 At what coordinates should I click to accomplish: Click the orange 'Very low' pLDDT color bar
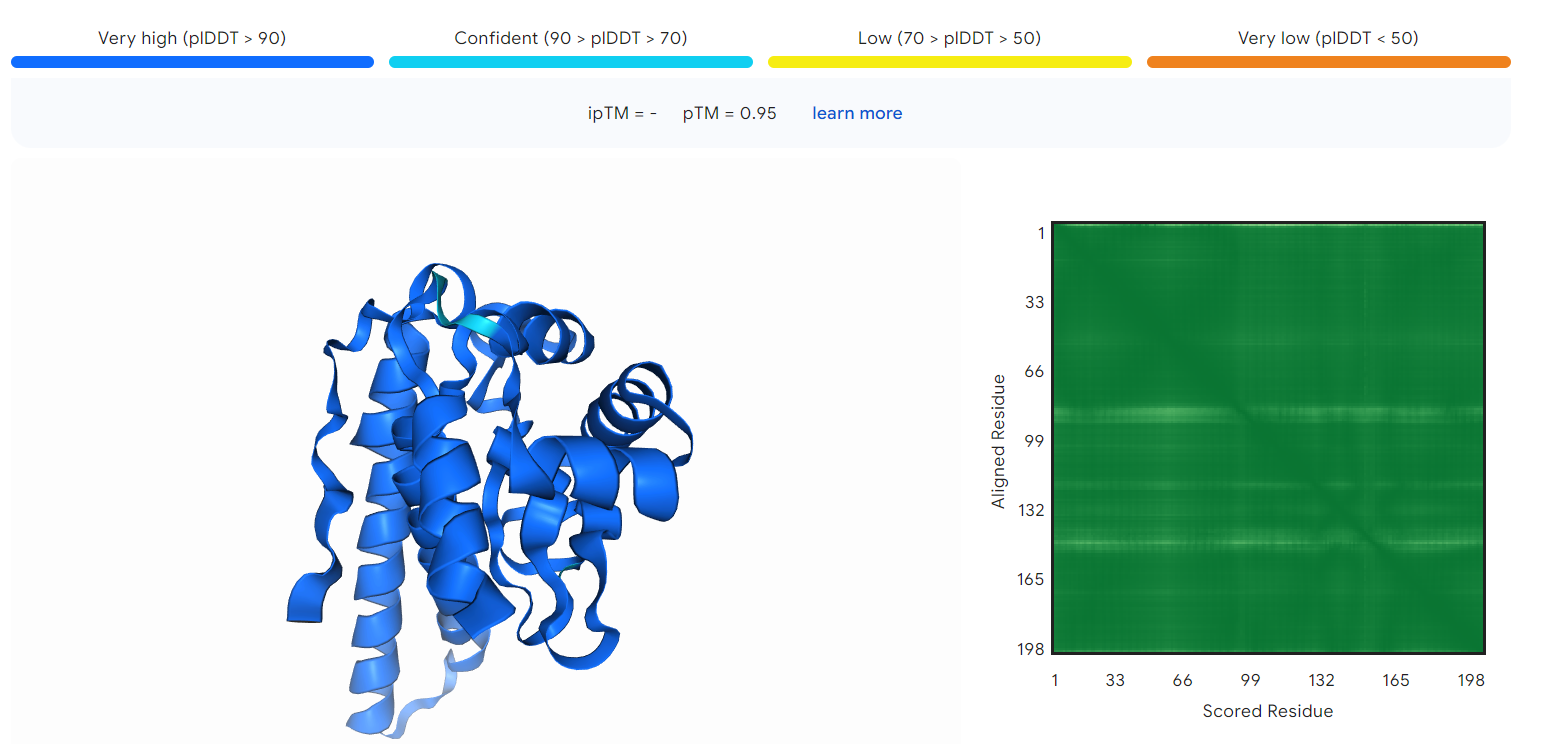1329,62
